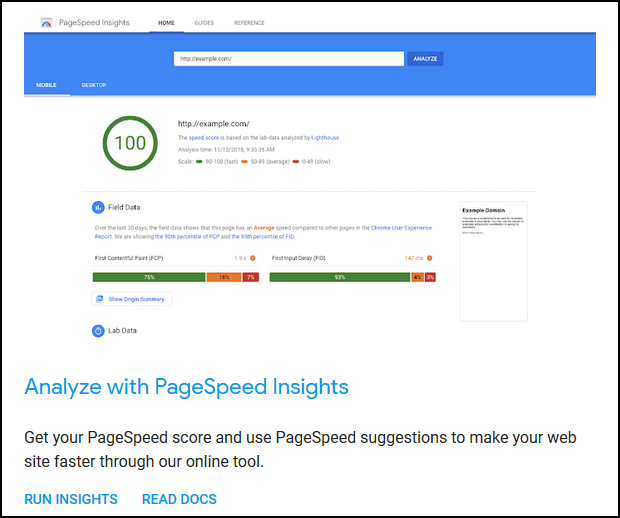620x518 pixels.
Task: Click the 1.9 s FCP value
Action: pyautogui.click(x=240, y=258)
